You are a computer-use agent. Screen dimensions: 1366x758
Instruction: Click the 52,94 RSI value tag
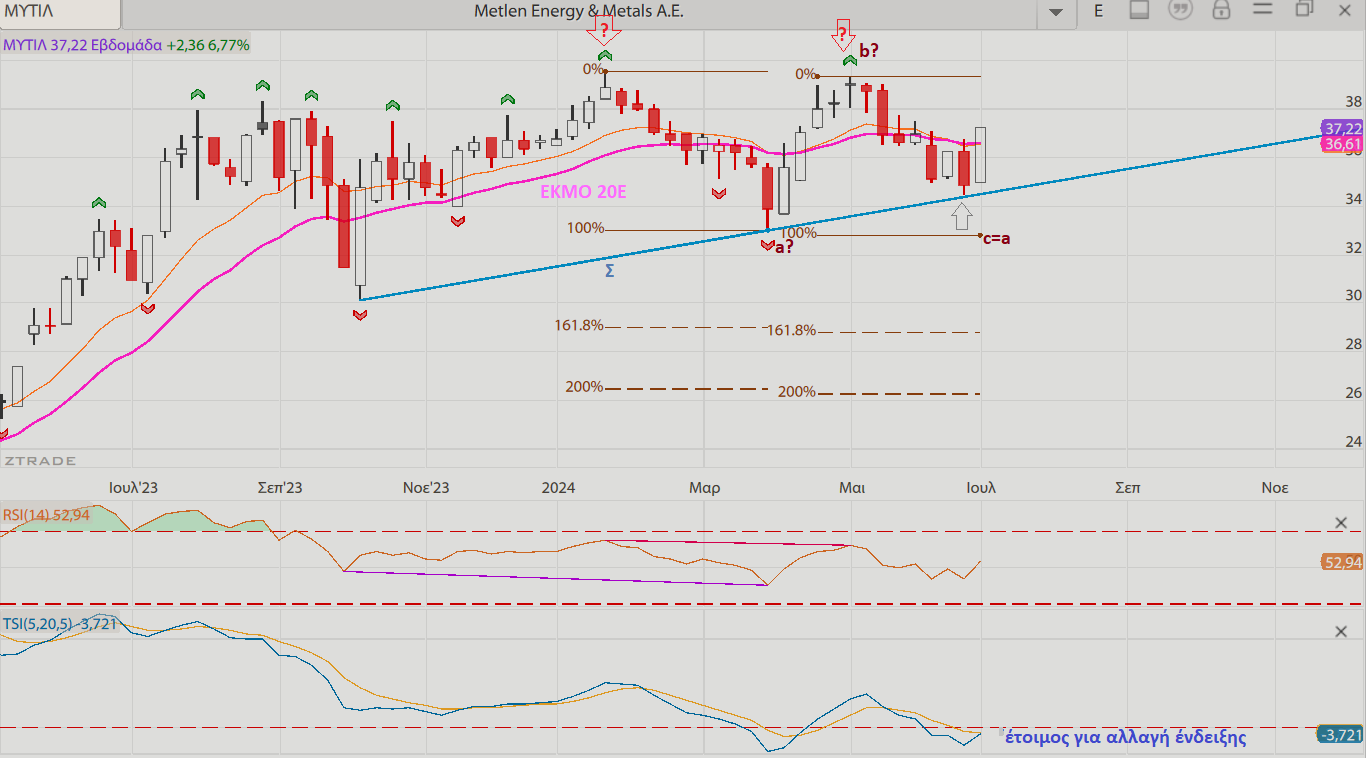point(1343,563)
